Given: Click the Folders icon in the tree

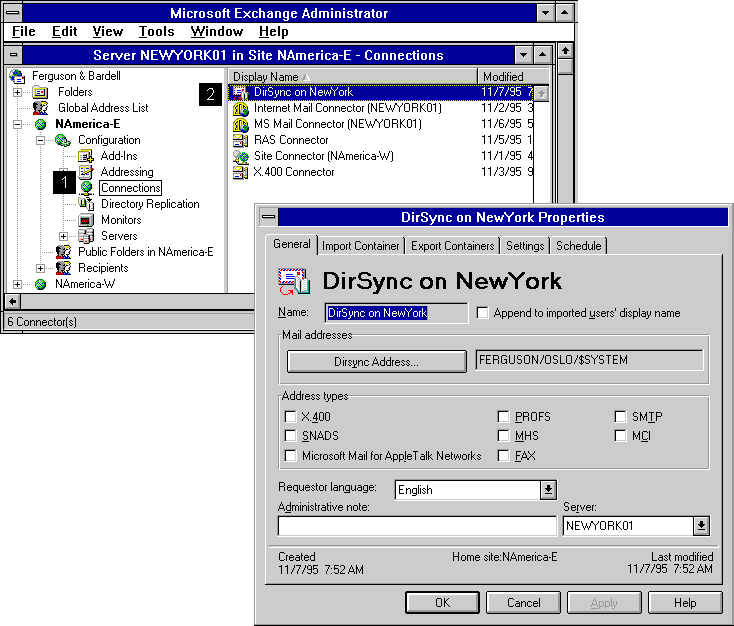Looking at the screenshot, I should pyautogui.click(x=40, y=92).
